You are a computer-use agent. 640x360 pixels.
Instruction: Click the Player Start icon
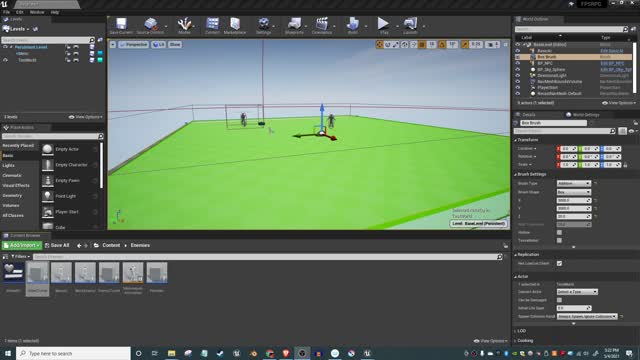47,212
